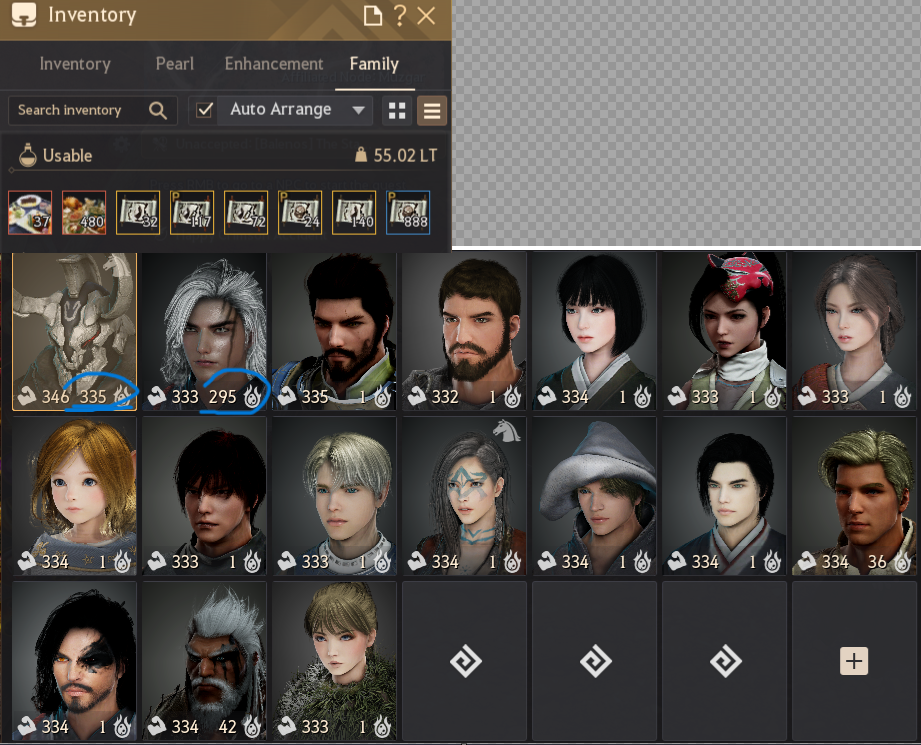
Task: Select the white-haired old warrior with 42
Action: 204,661
